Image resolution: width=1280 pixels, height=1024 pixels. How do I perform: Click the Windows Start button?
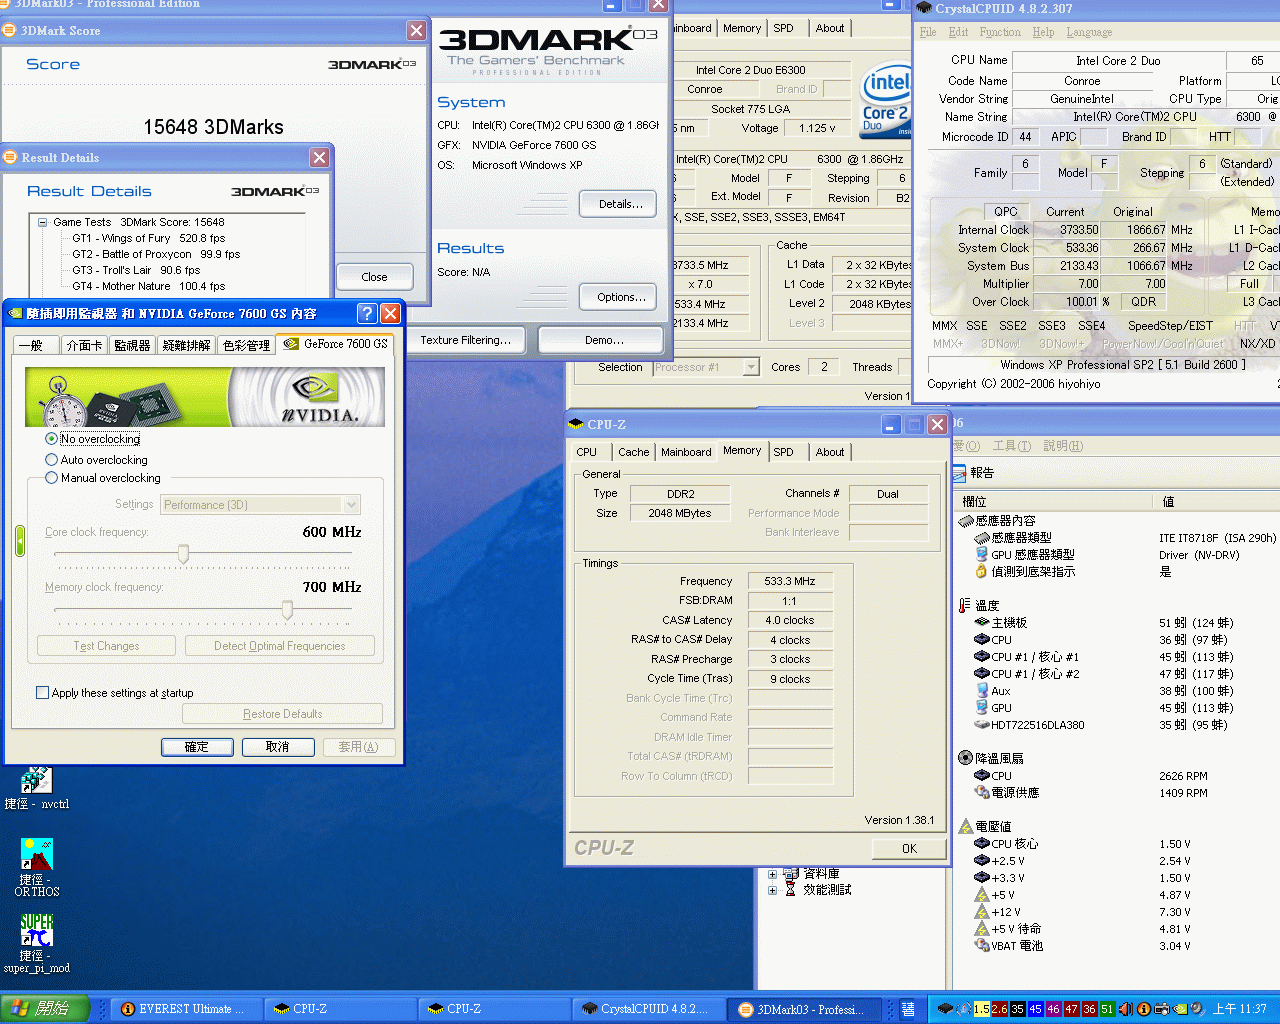[45, 1009]
